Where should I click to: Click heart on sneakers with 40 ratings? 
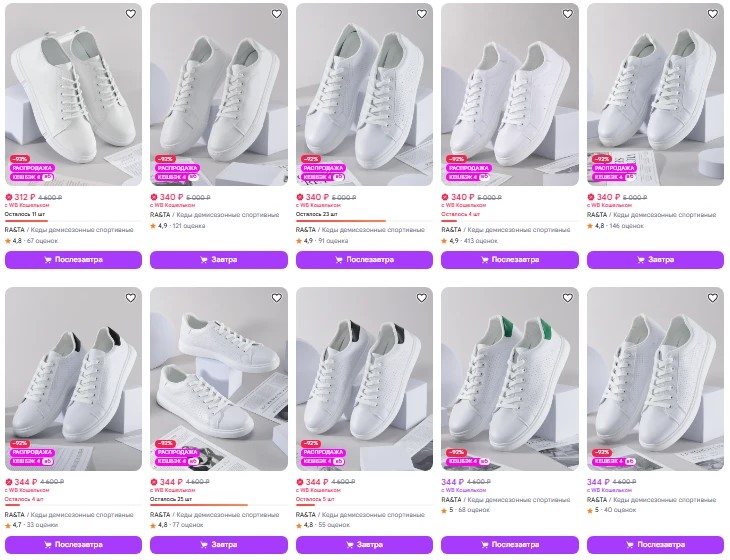pyautogui.click(x=713, y=298)
